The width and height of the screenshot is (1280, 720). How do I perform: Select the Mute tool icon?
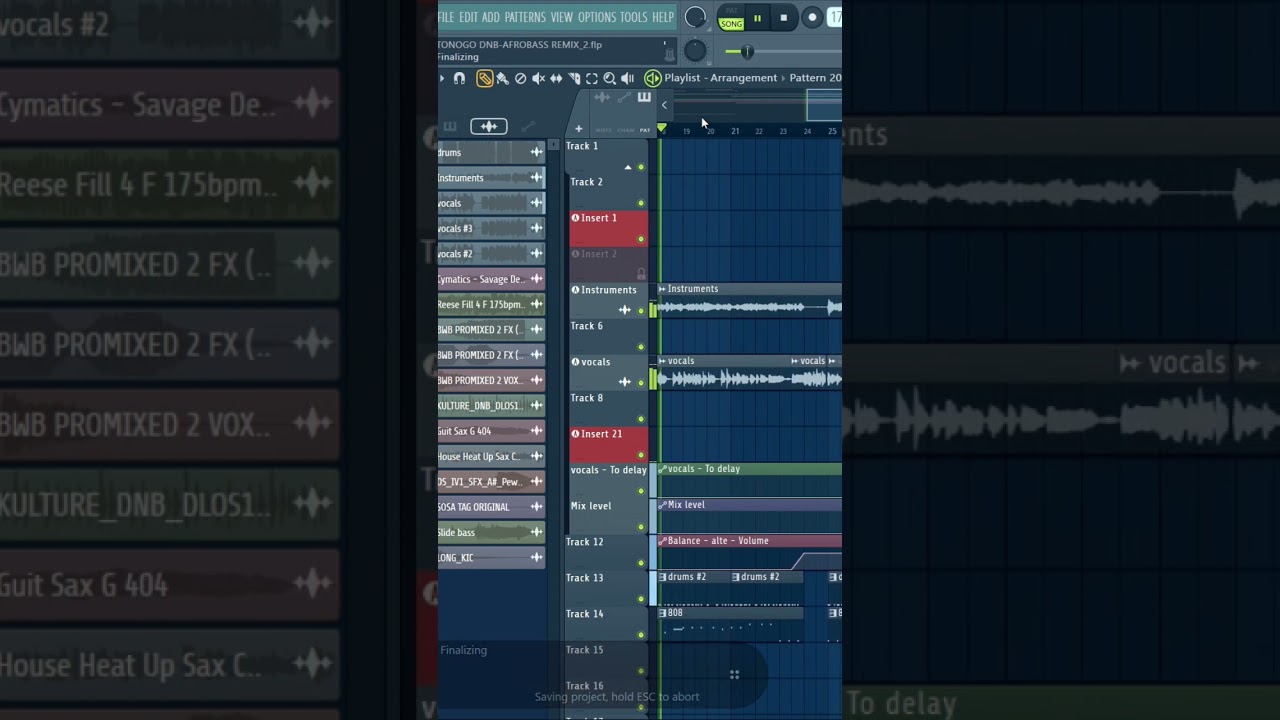click(538, 78)
